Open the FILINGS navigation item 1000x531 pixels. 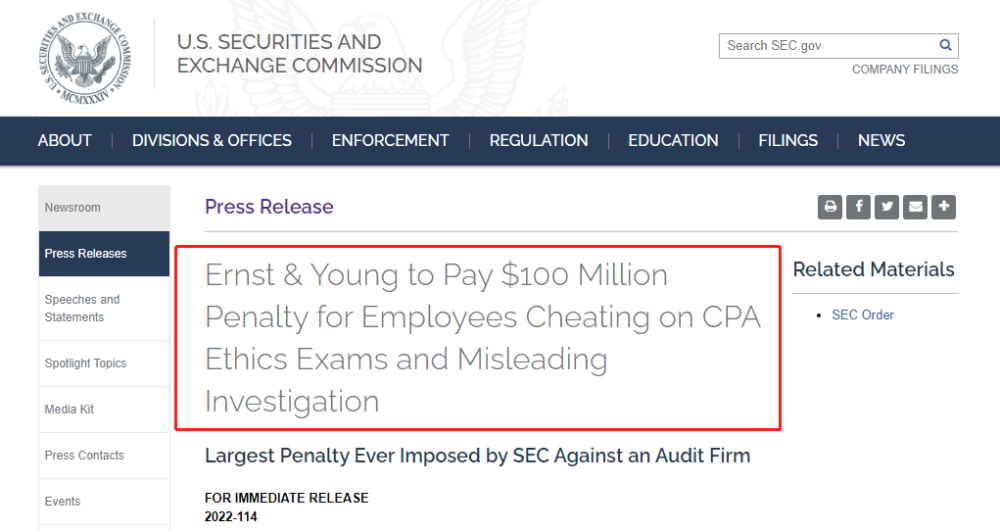[788, 141]
